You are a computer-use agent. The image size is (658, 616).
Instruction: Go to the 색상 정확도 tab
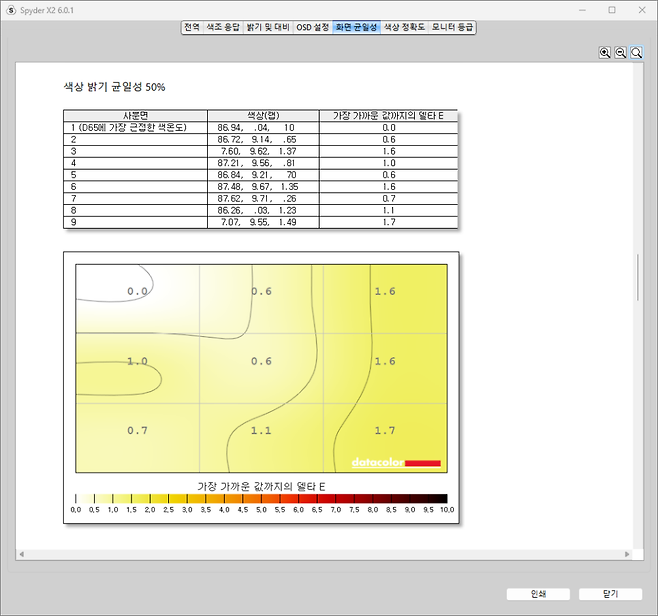point(404,27)
